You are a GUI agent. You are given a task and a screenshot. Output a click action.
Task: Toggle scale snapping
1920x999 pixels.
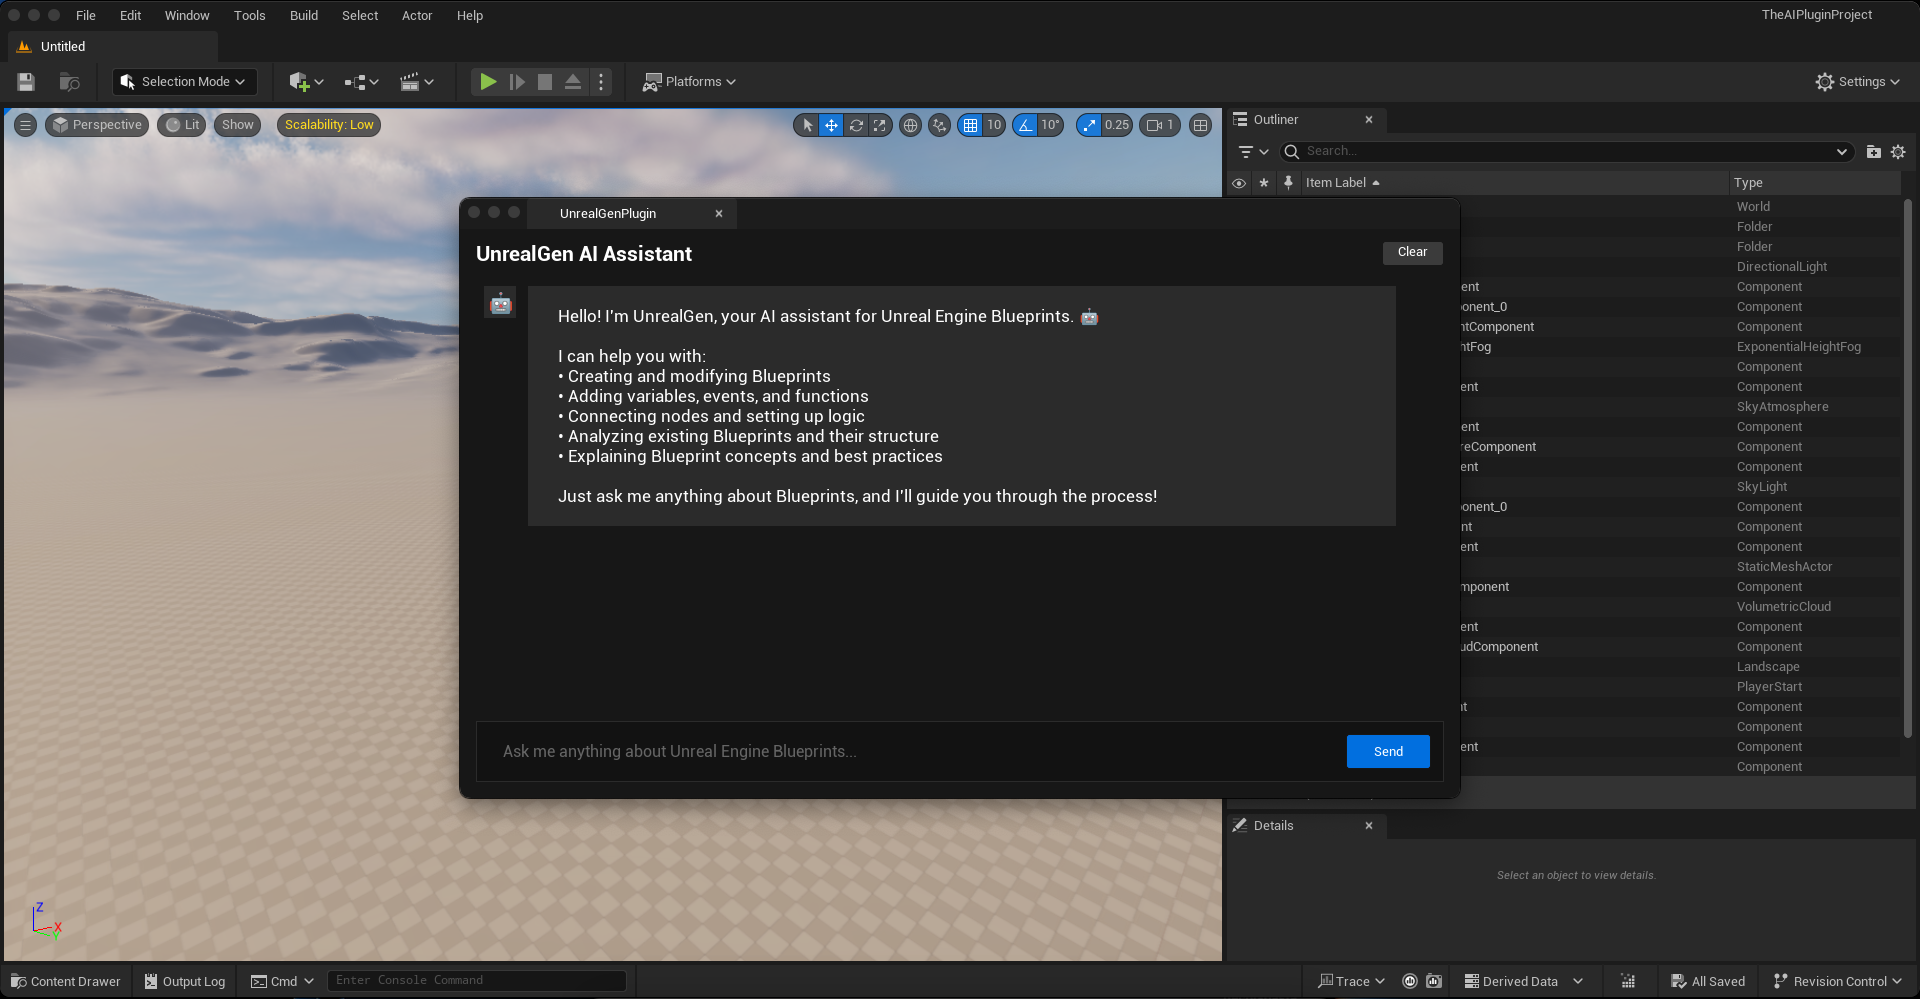pyautogui.click(x=1089, y=125)
